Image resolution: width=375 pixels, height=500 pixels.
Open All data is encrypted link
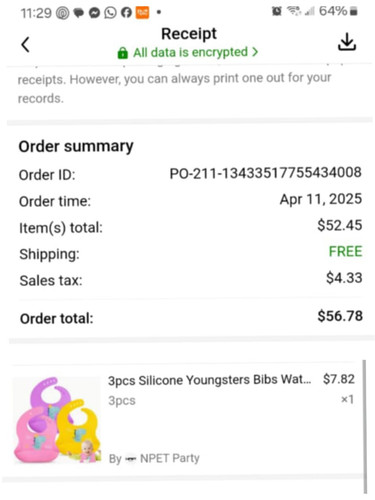[x=190, y=52]
